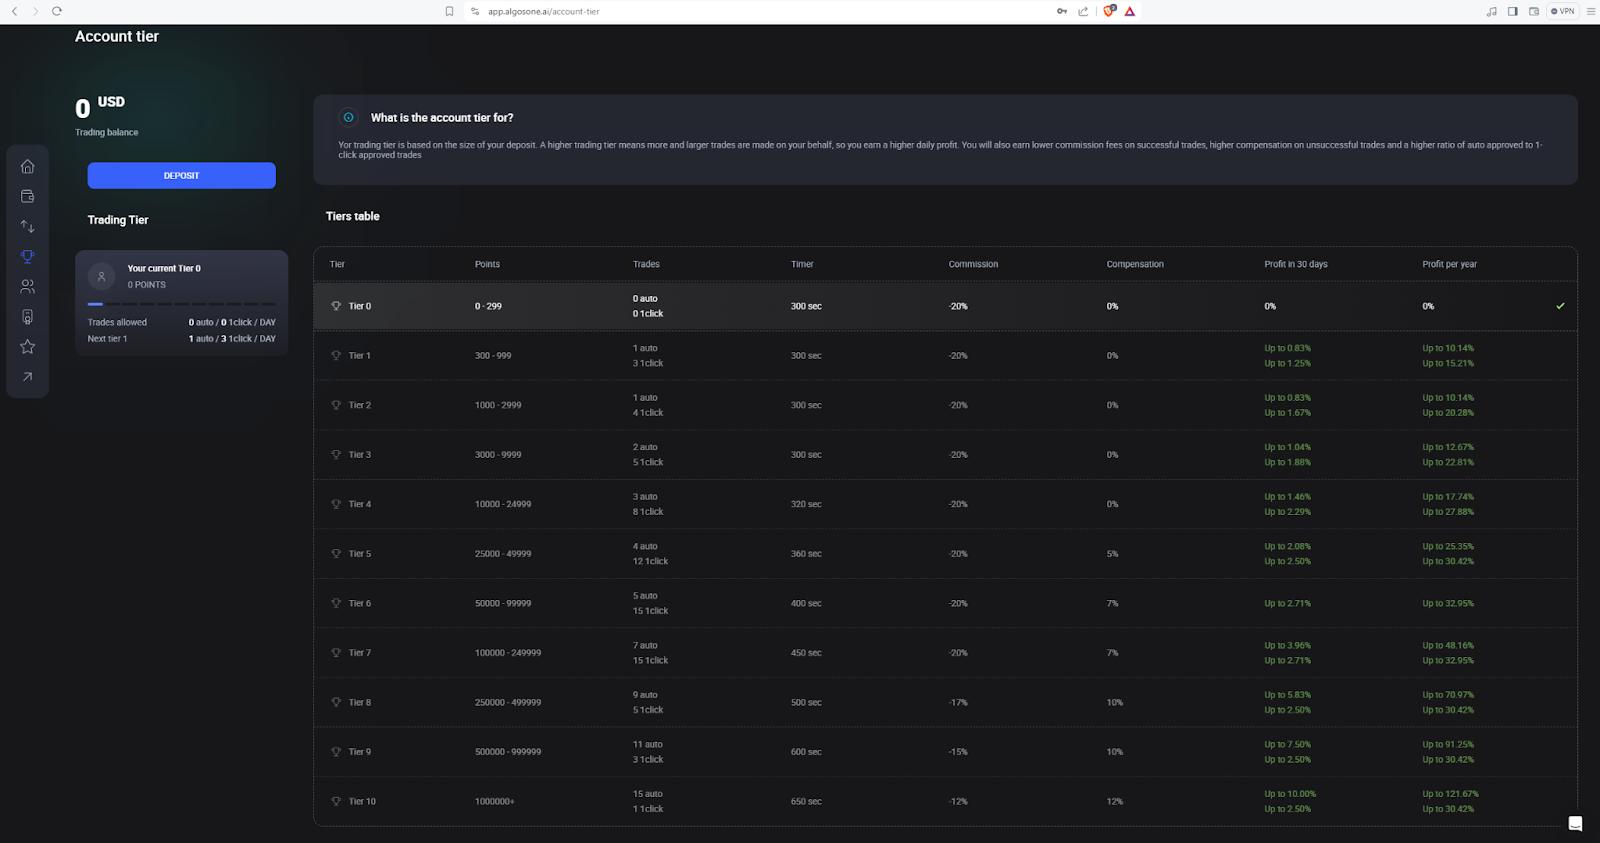1600x843 pixels.
Task: Open the people referrals icon
Action: click(x=27, y=287)
